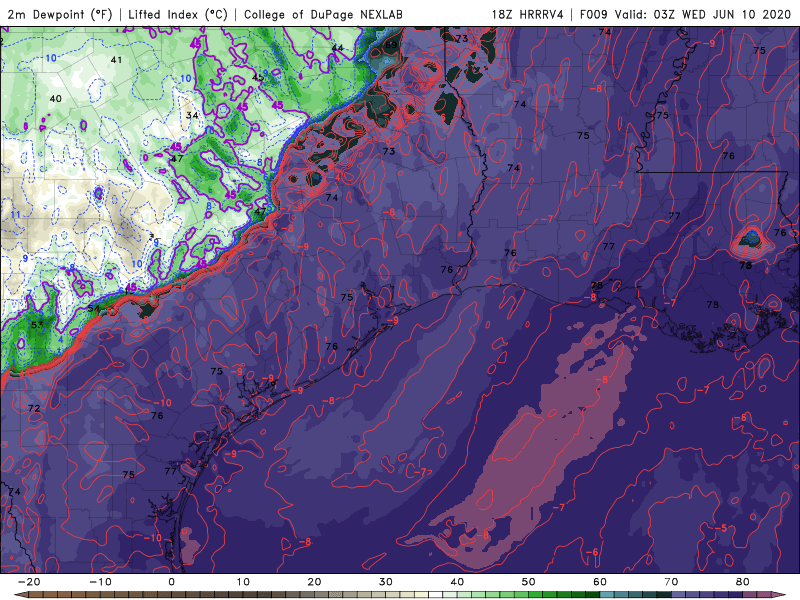Screen dimensions: 800x600
Task: Click the '40' colorbar scale label
Action: [x=457, y=582]
